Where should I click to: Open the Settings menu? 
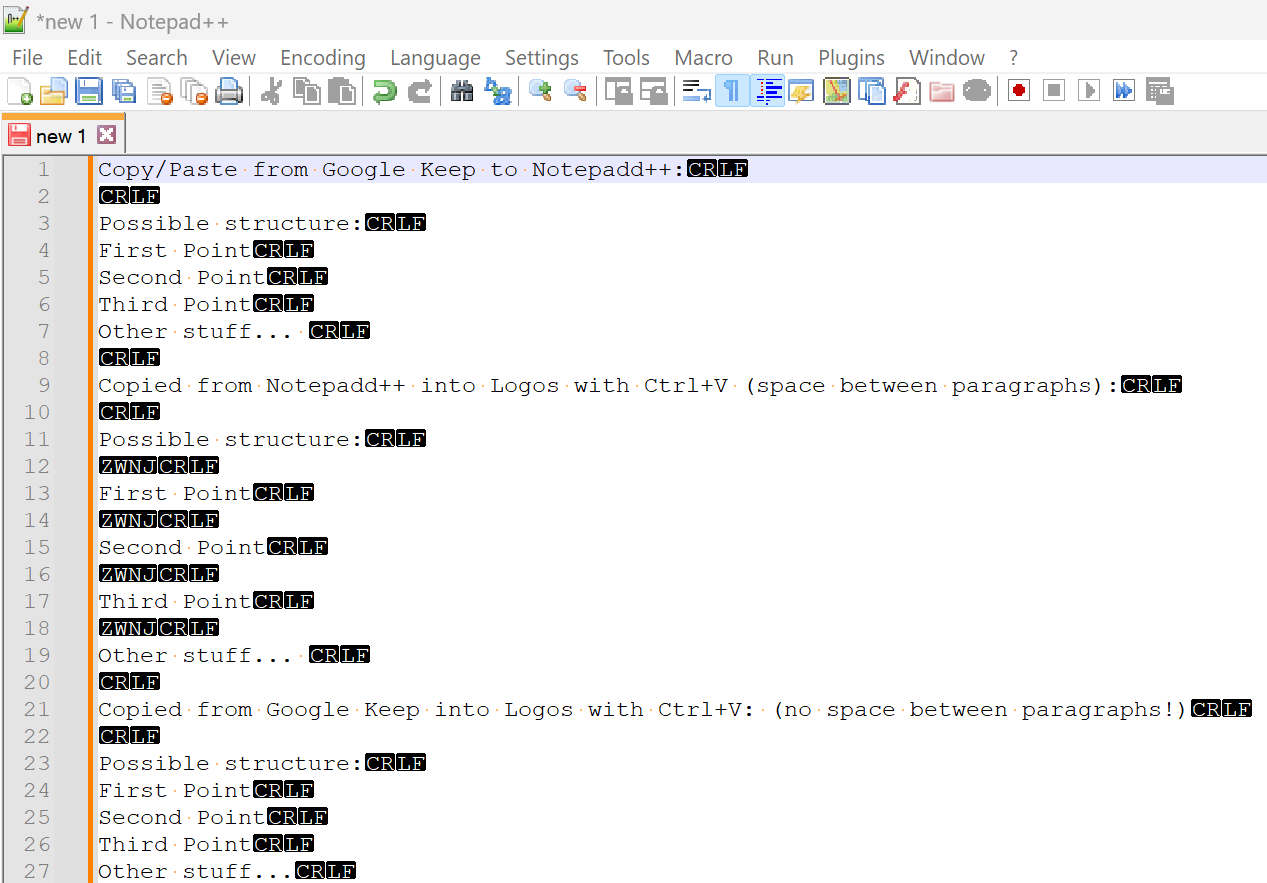[x=542, y=58]
